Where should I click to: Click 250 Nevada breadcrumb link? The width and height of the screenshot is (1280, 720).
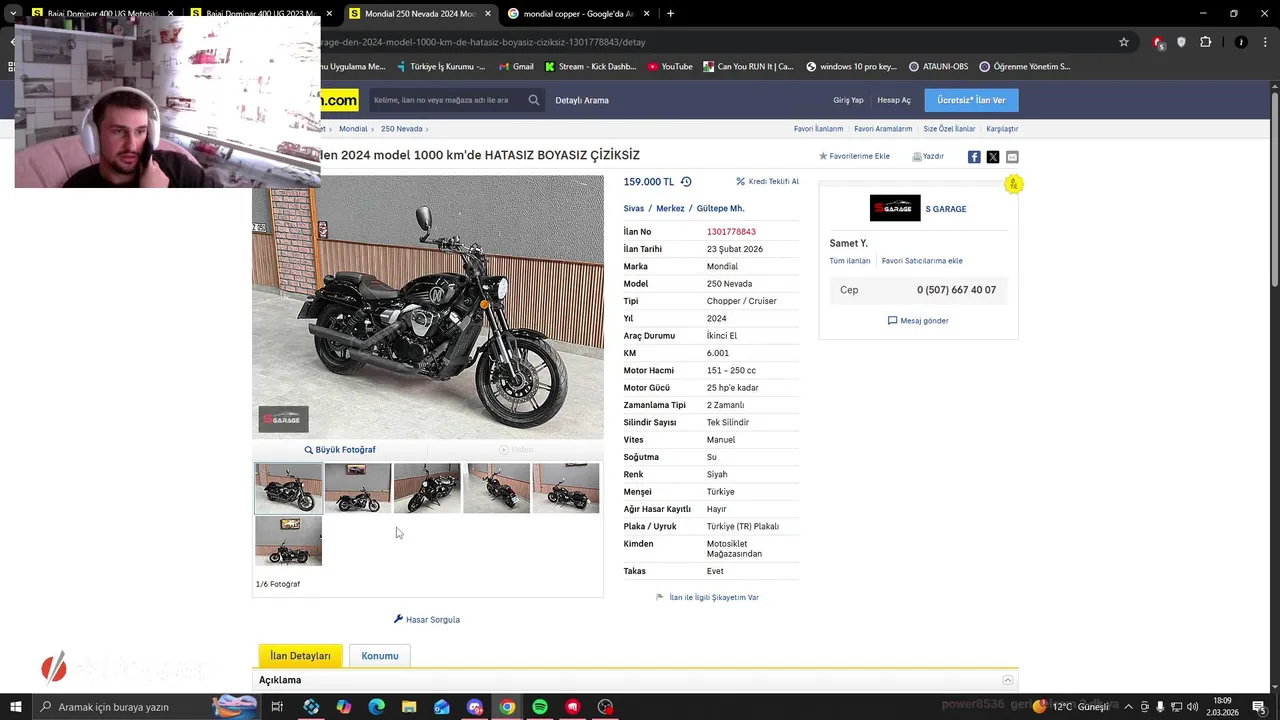coord(401,129)
